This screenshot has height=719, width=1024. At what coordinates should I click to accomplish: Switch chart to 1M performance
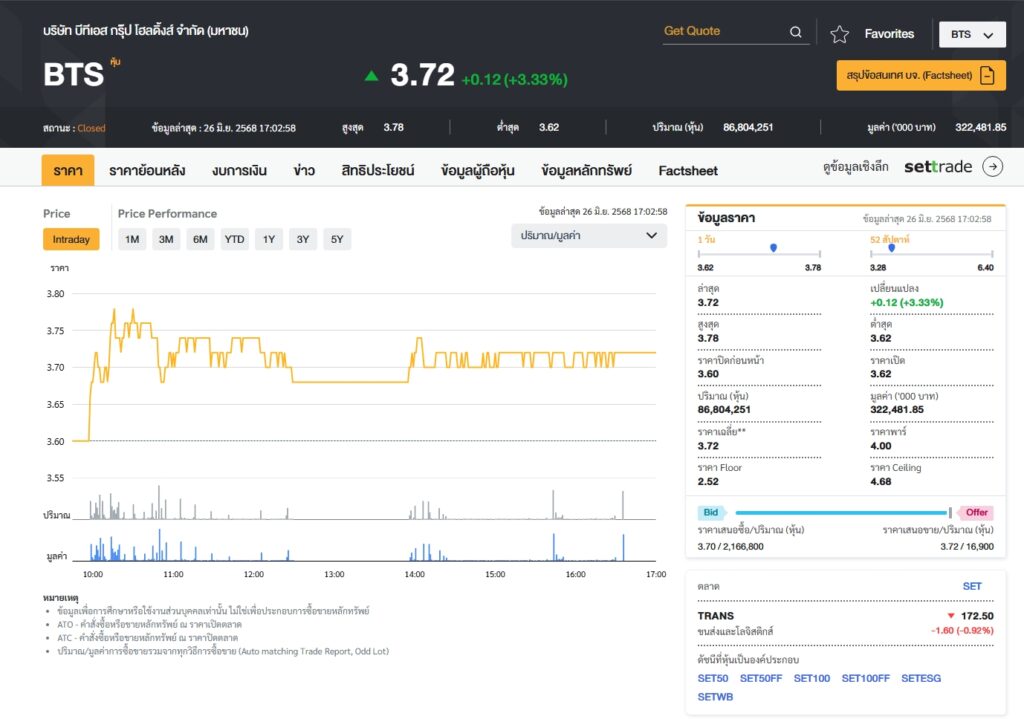(x=132, y=239)
